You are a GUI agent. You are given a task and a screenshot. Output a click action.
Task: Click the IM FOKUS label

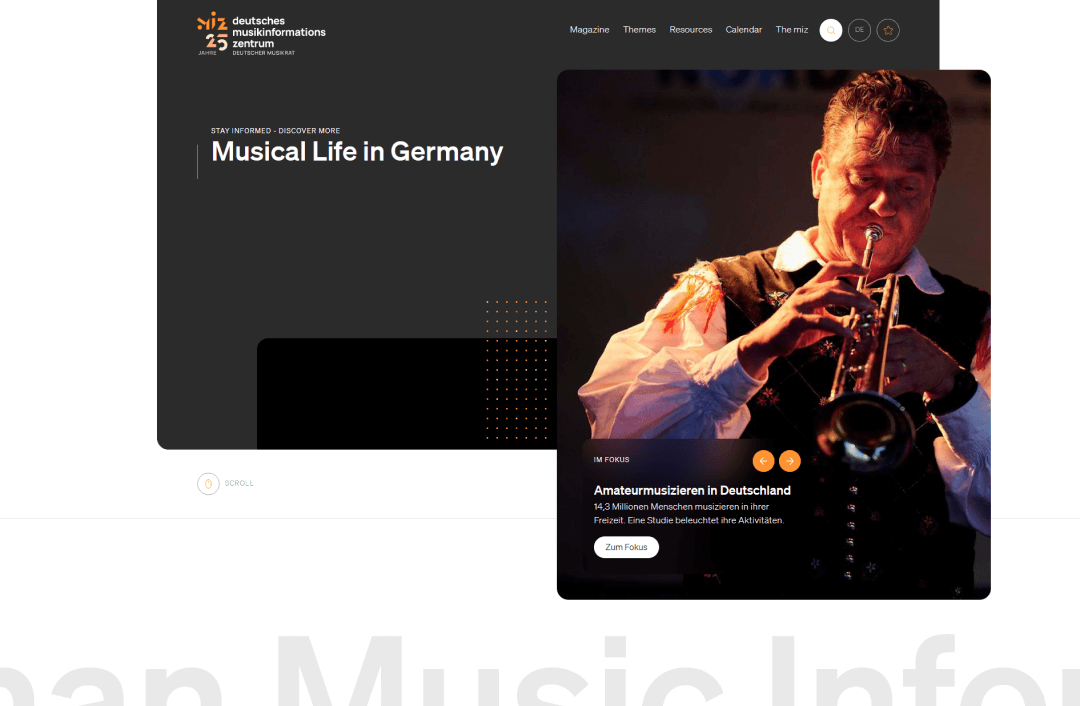612,459
